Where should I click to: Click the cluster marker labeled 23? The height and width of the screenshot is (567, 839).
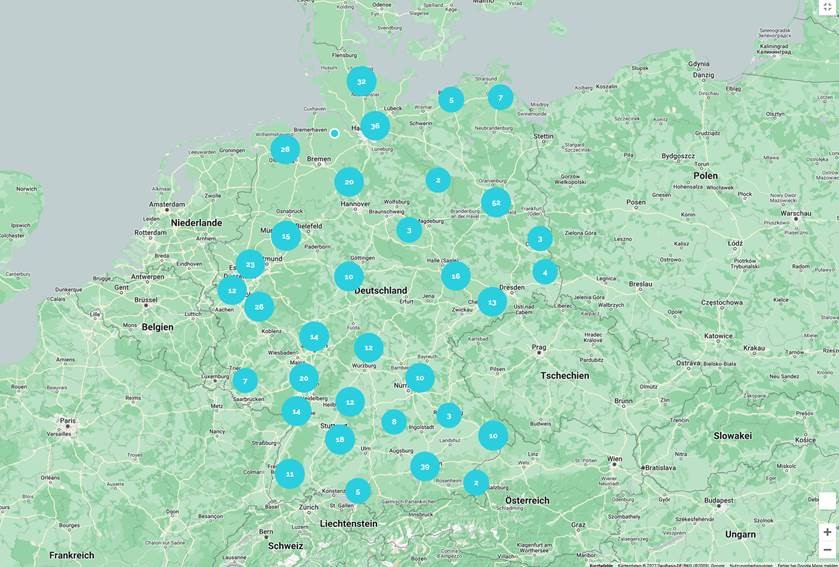tap(250, 264)
